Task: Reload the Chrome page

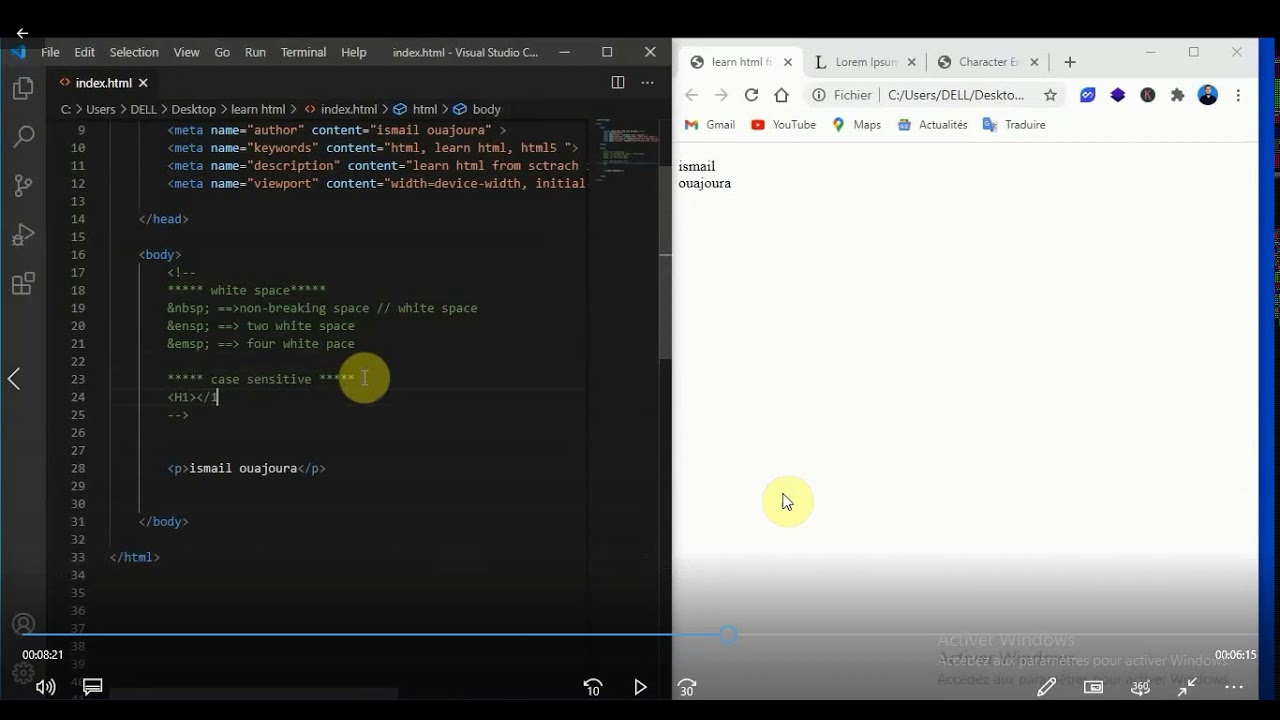Action: (x=752, y=95)
